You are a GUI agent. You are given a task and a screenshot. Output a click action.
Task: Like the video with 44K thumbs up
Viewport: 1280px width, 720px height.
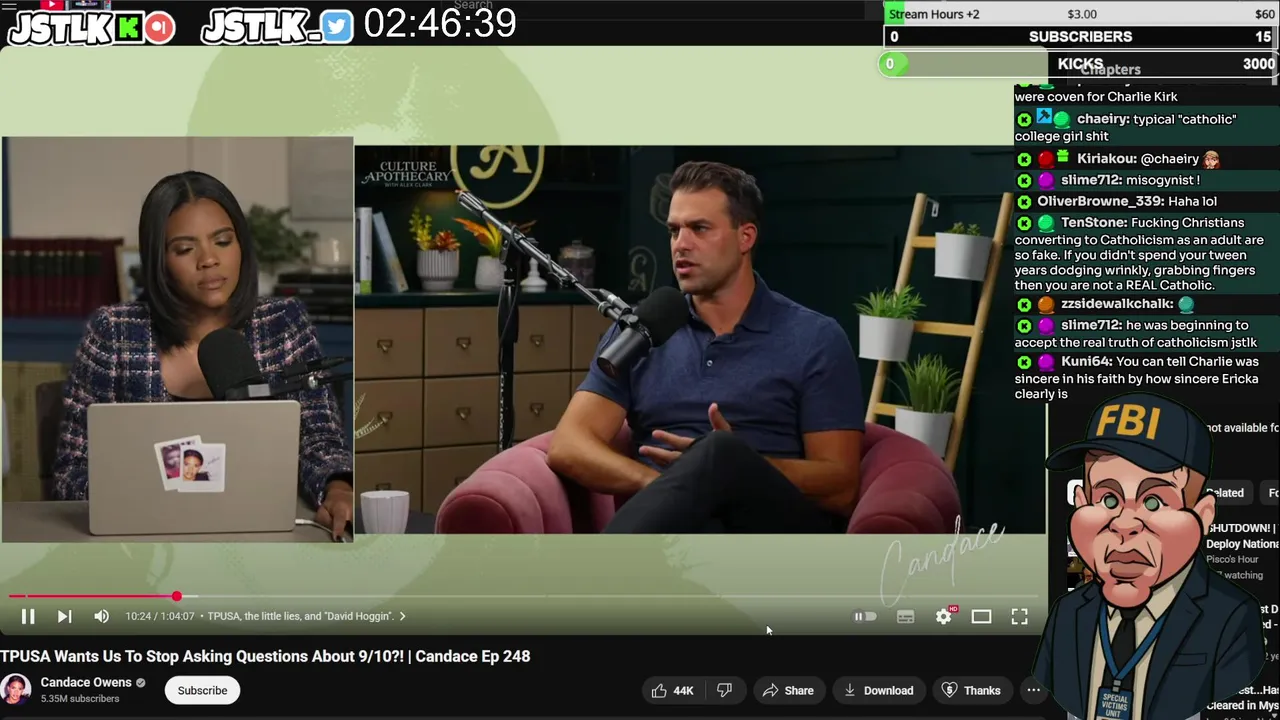[674, 690]
